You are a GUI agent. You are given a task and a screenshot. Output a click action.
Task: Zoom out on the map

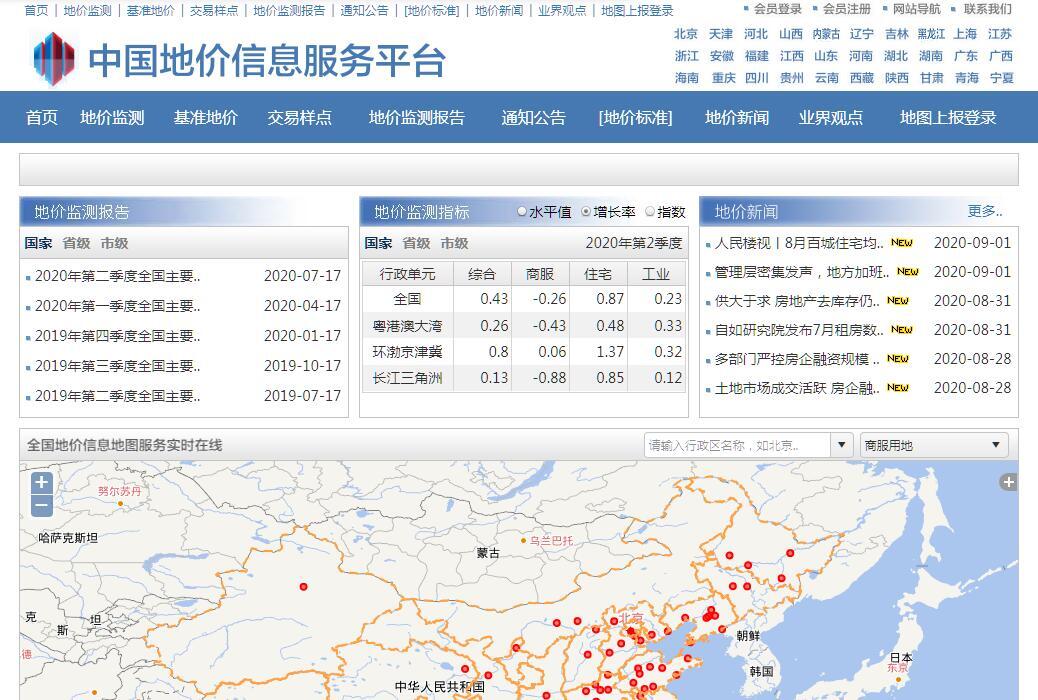(x=41, y=506)
